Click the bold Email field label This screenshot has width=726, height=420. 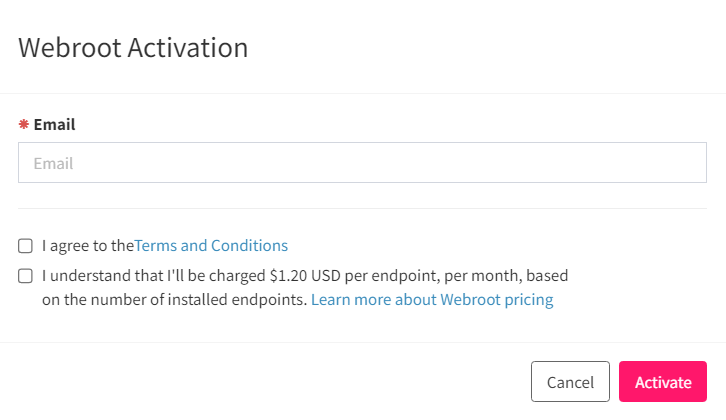pyautogui.click(x=54, y=124)
